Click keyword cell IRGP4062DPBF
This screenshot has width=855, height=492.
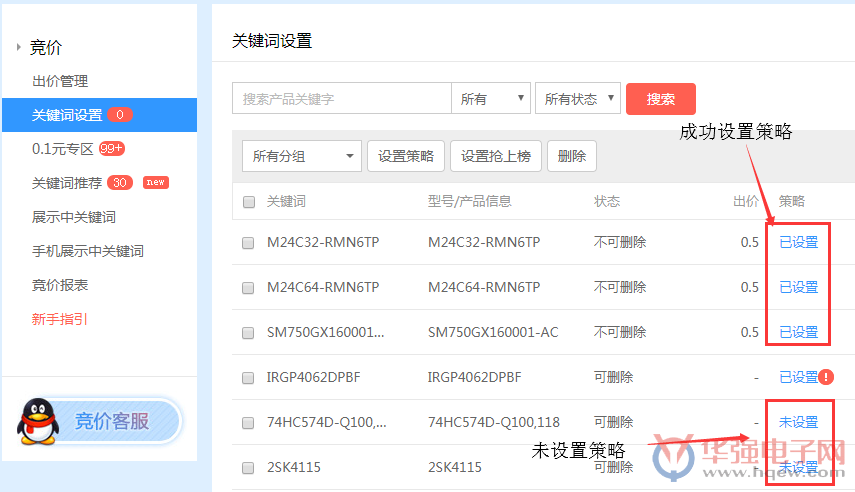pyautogui.click(x=314, y=377)
